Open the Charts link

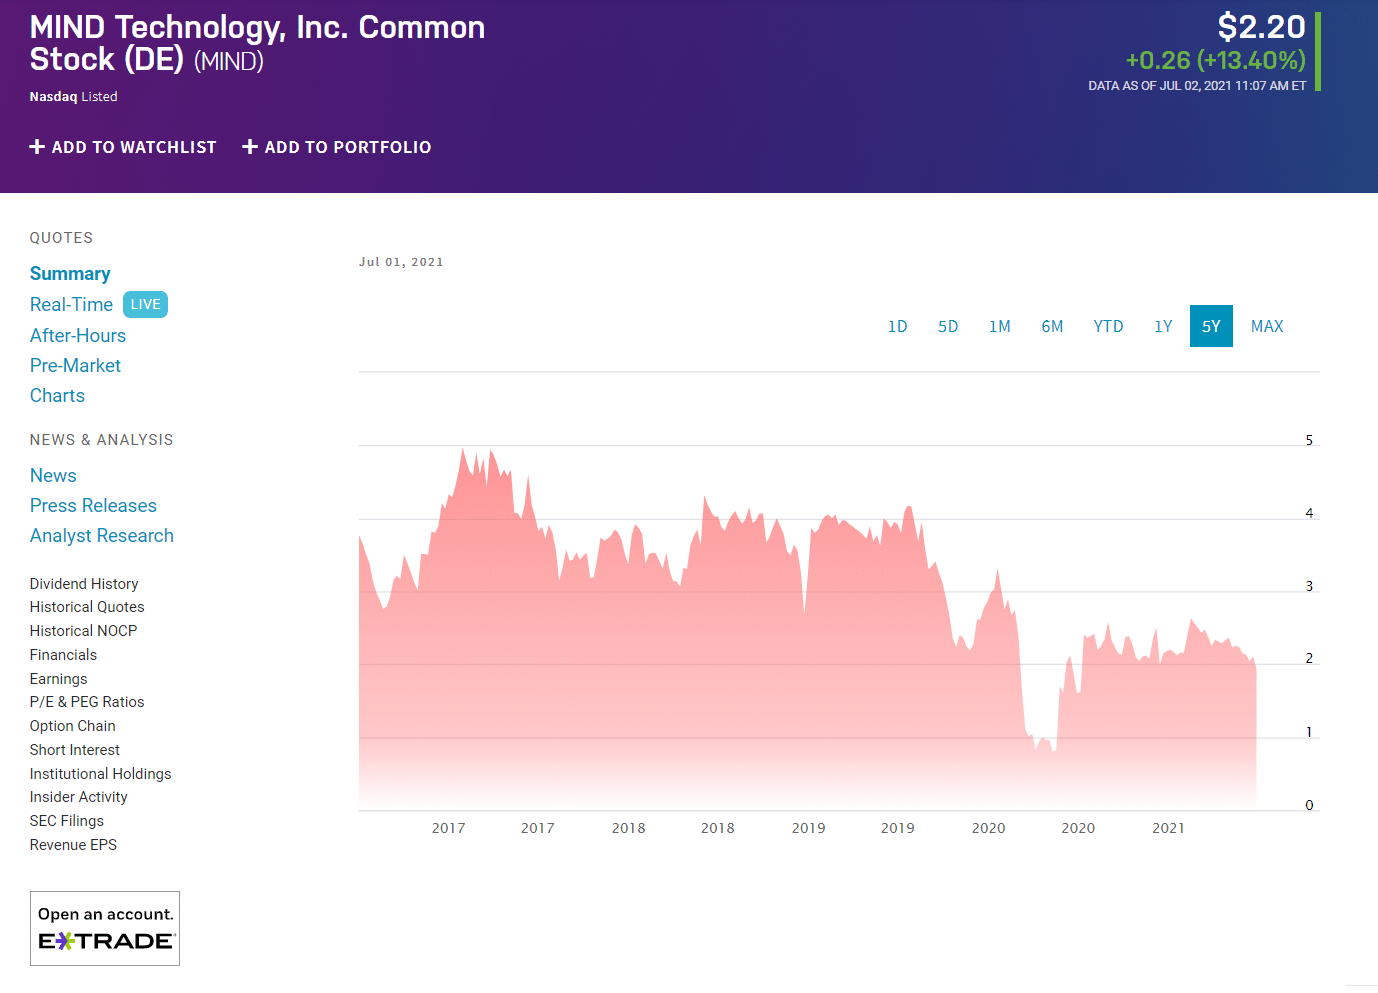57,395
